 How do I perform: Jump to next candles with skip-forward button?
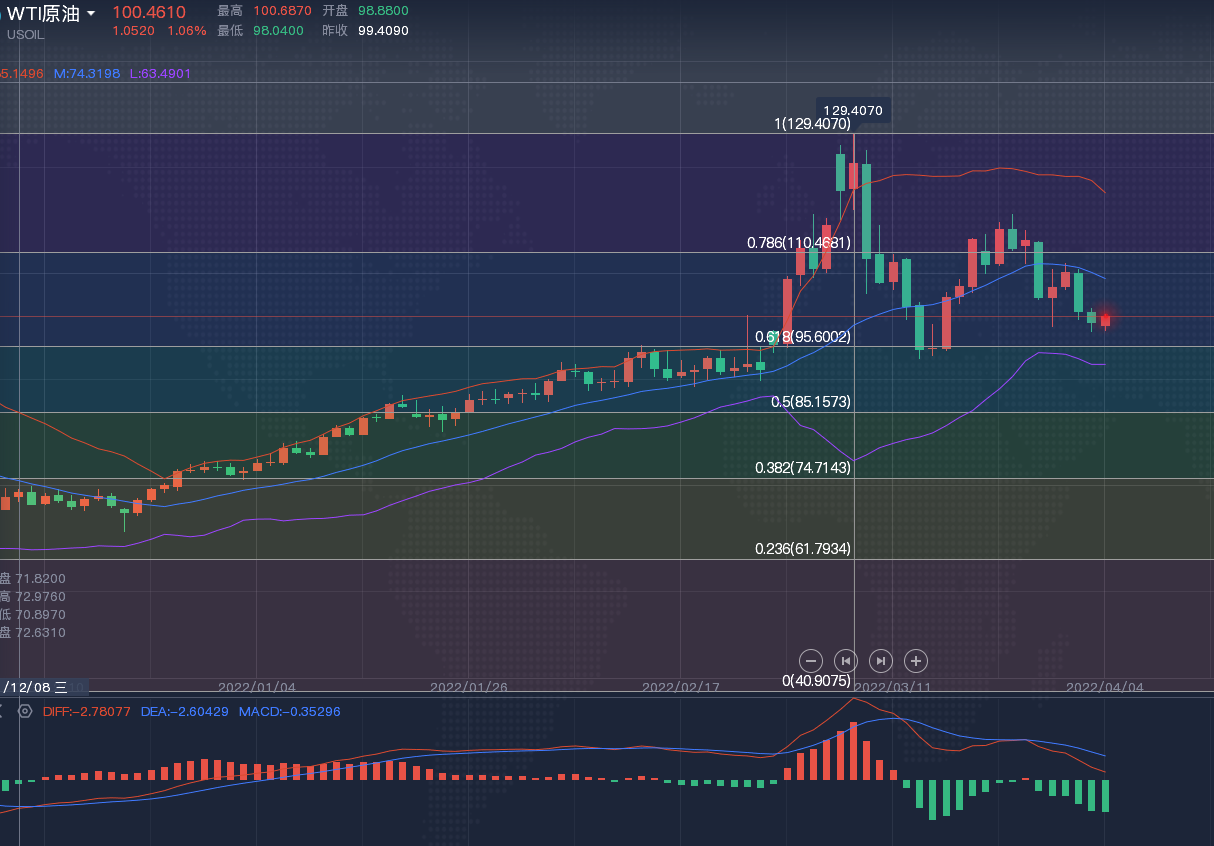tap(880, 660)
